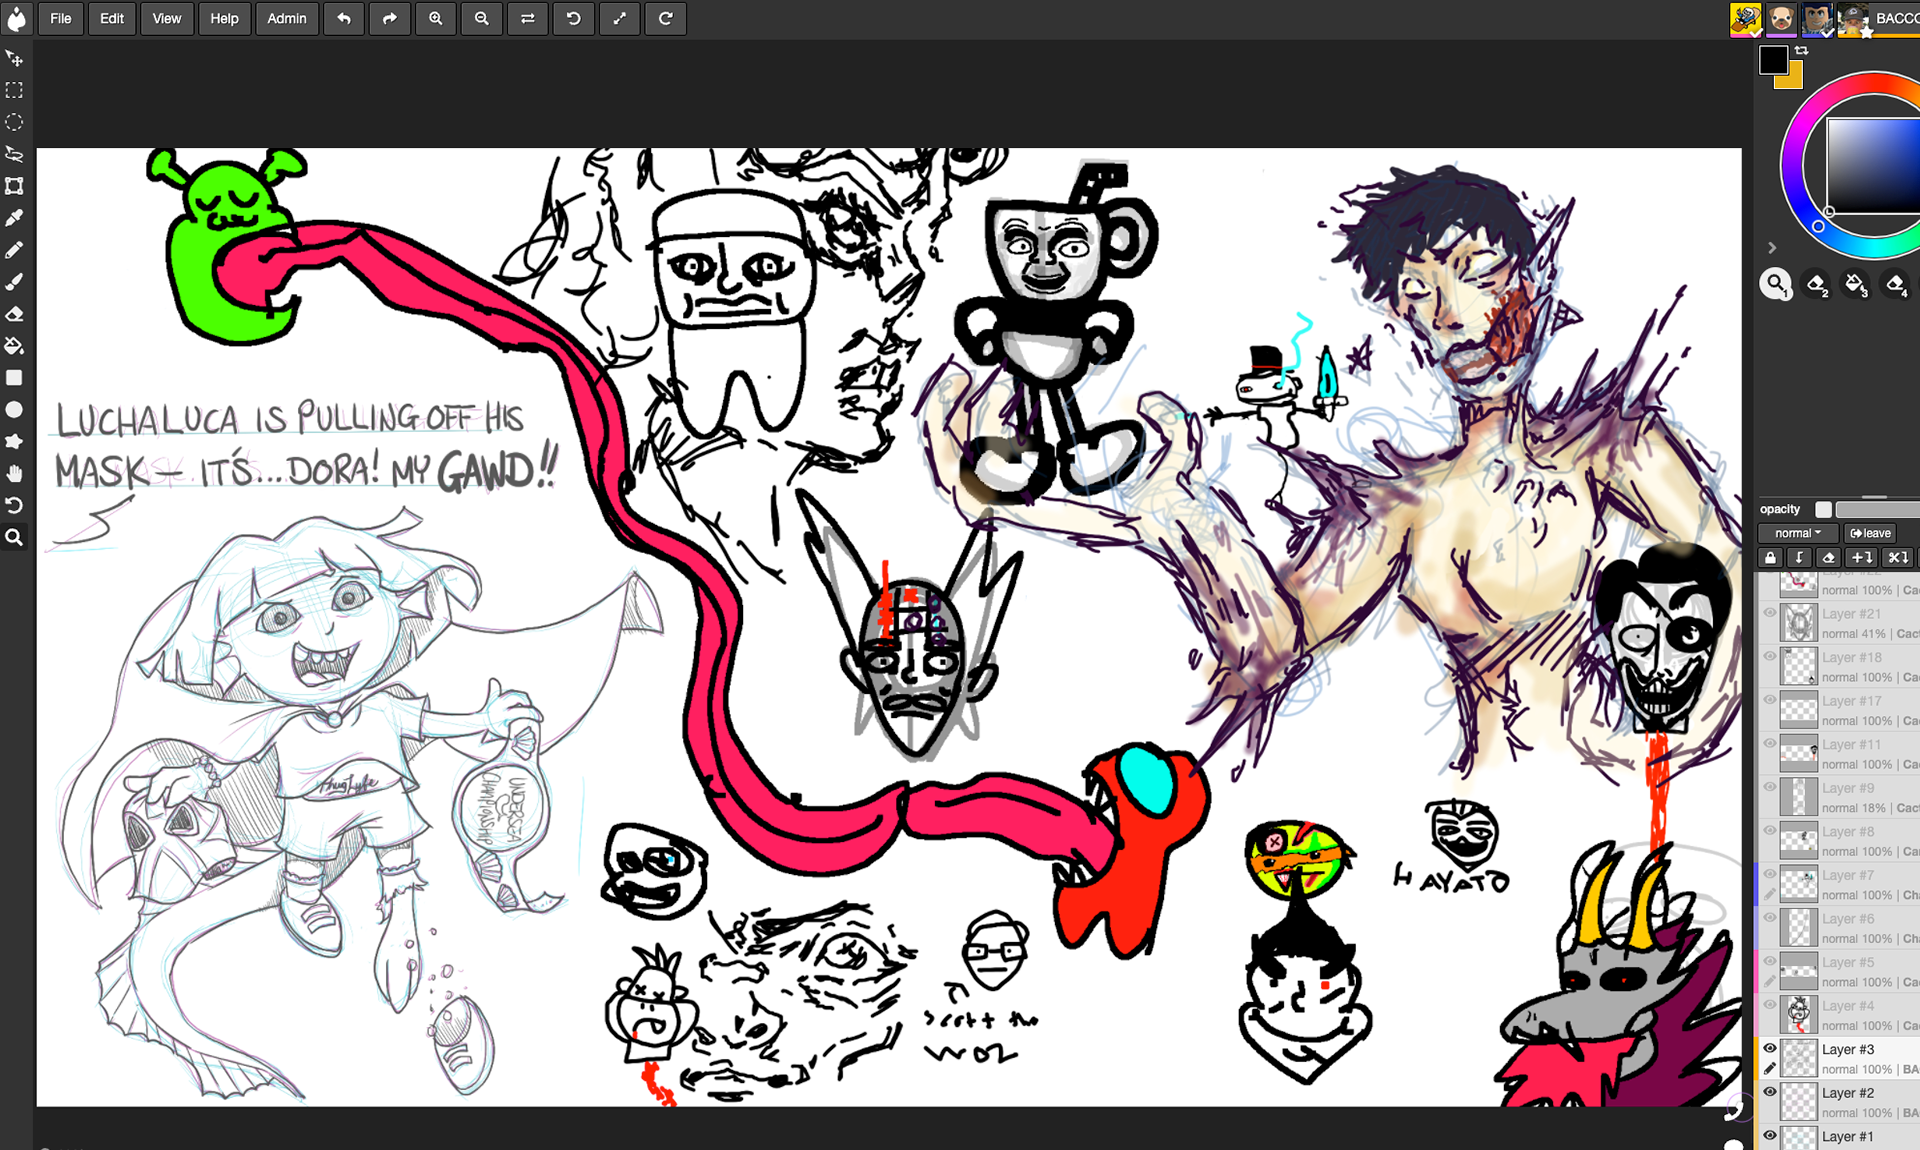
Task: Select the hand pan tool
Action: [14, 473]
